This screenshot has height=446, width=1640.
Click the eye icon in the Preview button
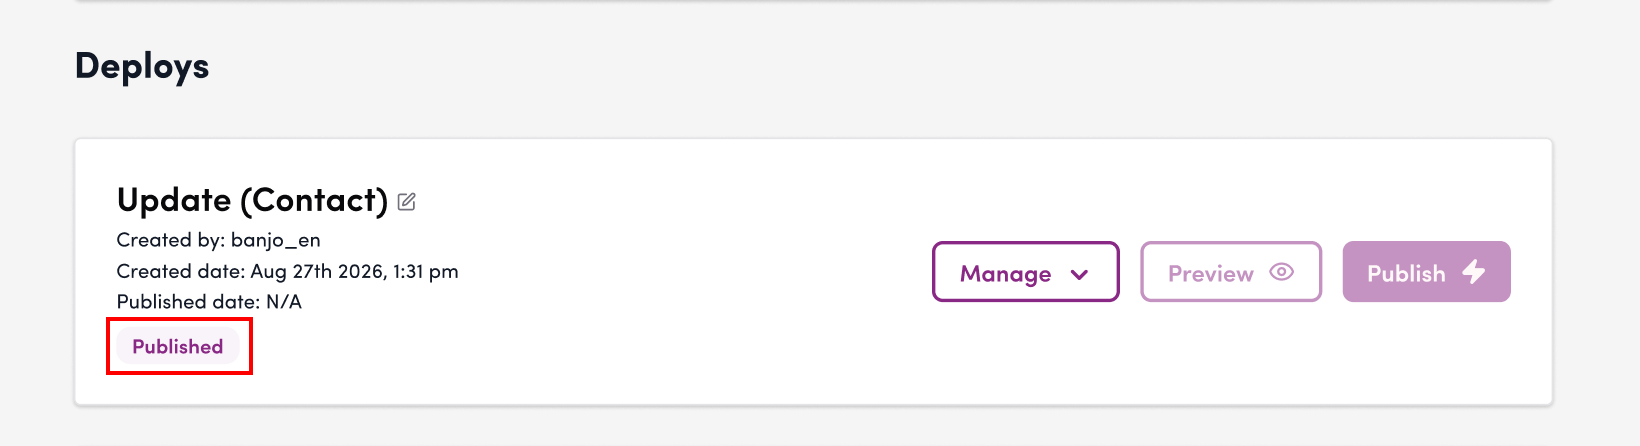tap(1282, 272)
